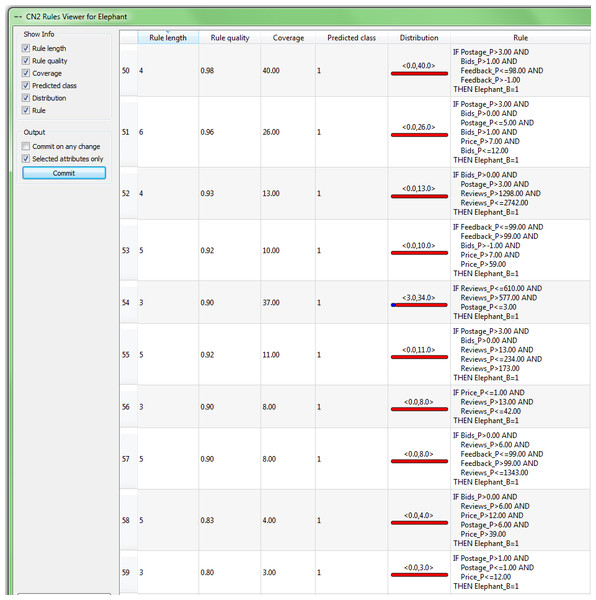Viewport: 596px width, 600px height.
Task: Sort by Predicted class column header
Action: click(x=352, y=38)
